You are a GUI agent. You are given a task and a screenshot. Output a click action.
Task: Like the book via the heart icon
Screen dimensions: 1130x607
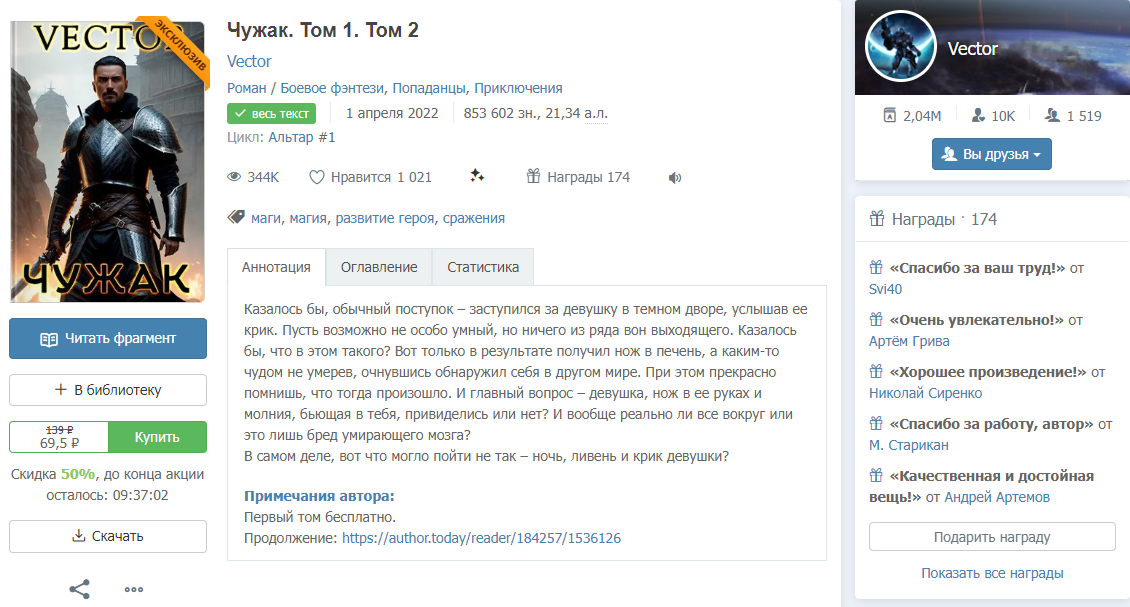pyautogui.click(x=316, y=177)
